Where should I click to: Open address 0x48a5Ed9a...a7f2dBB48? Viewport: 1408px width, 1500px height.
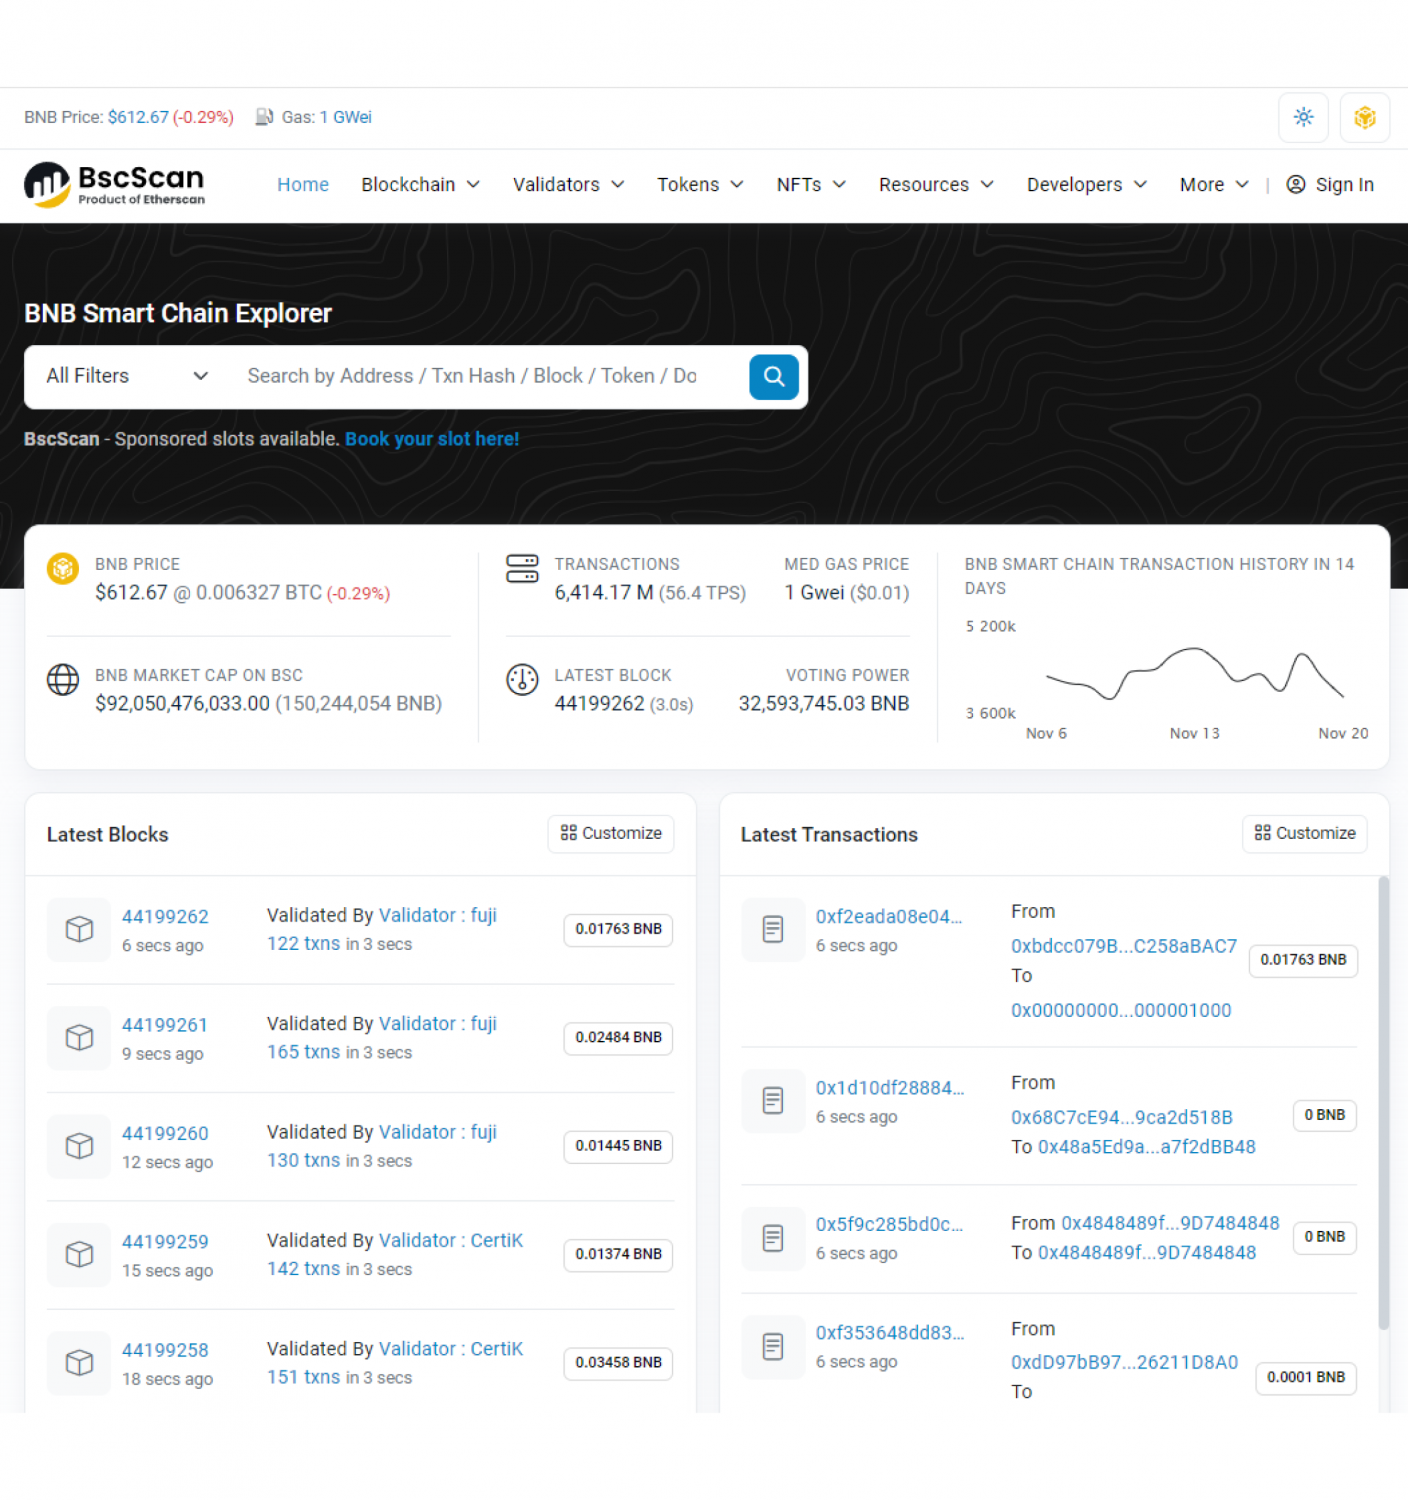1147,1146
